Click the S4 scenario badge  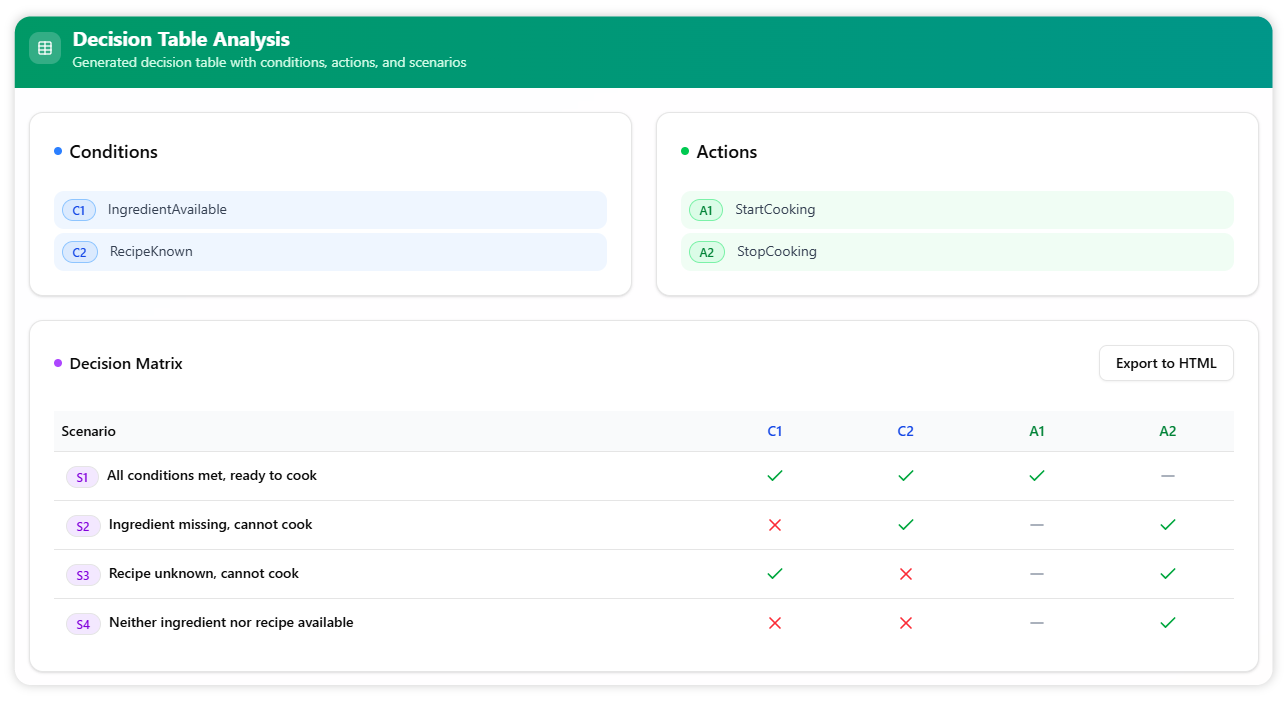pyautogui.click(x=83, y=624)
